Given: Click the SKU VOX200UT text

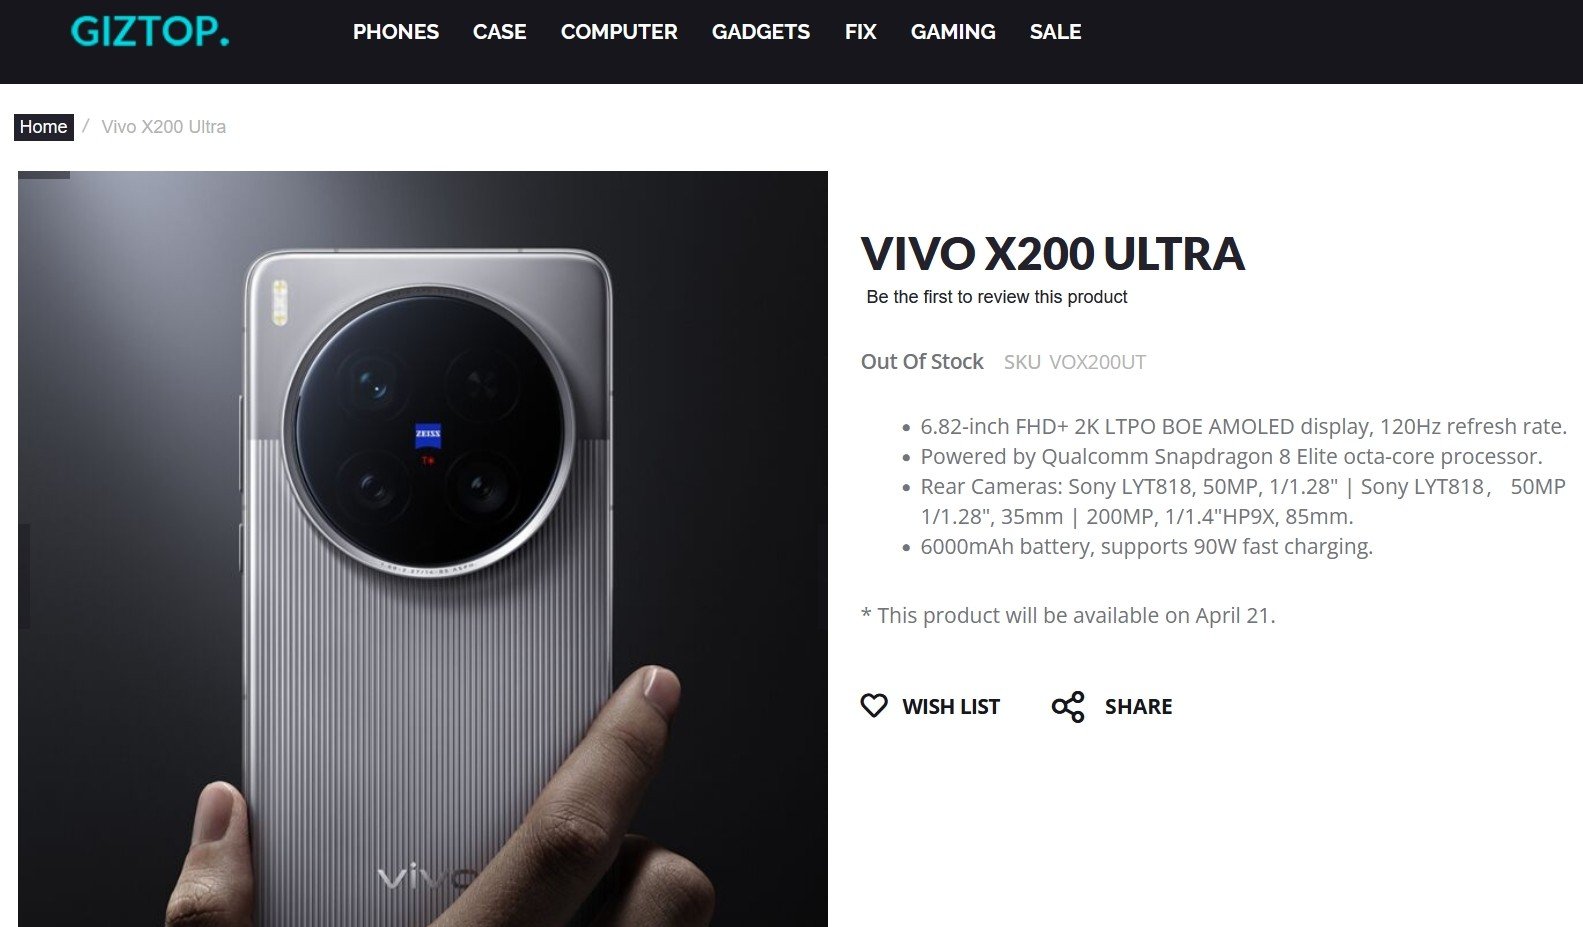Looking at the screenshot, I should [1075, 362].
